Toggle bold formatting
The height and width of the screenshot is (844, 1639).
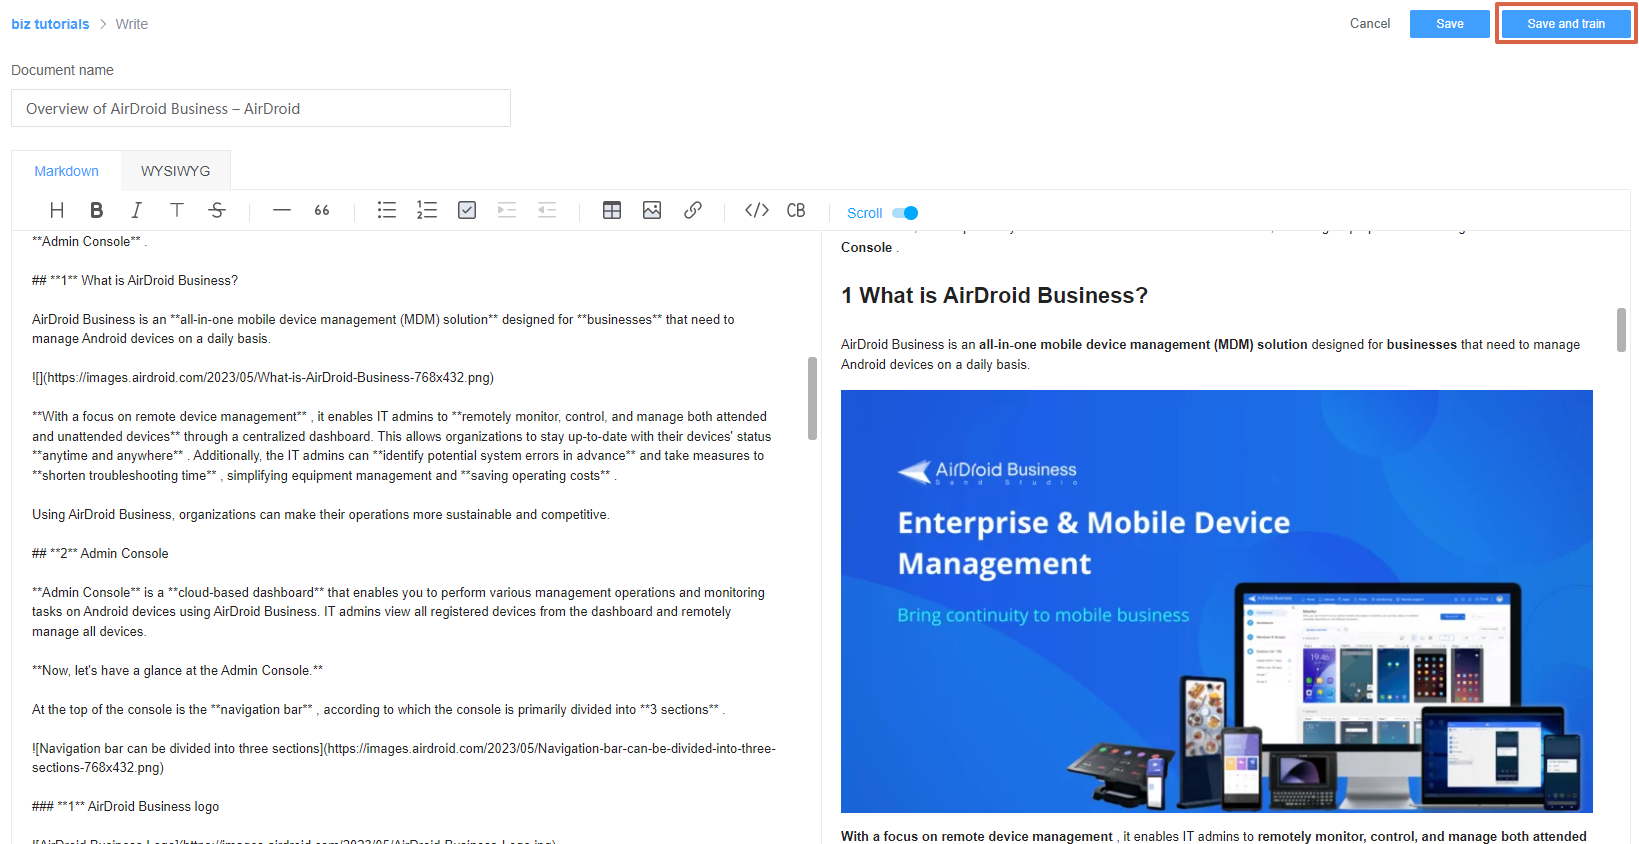coord(97,210)
